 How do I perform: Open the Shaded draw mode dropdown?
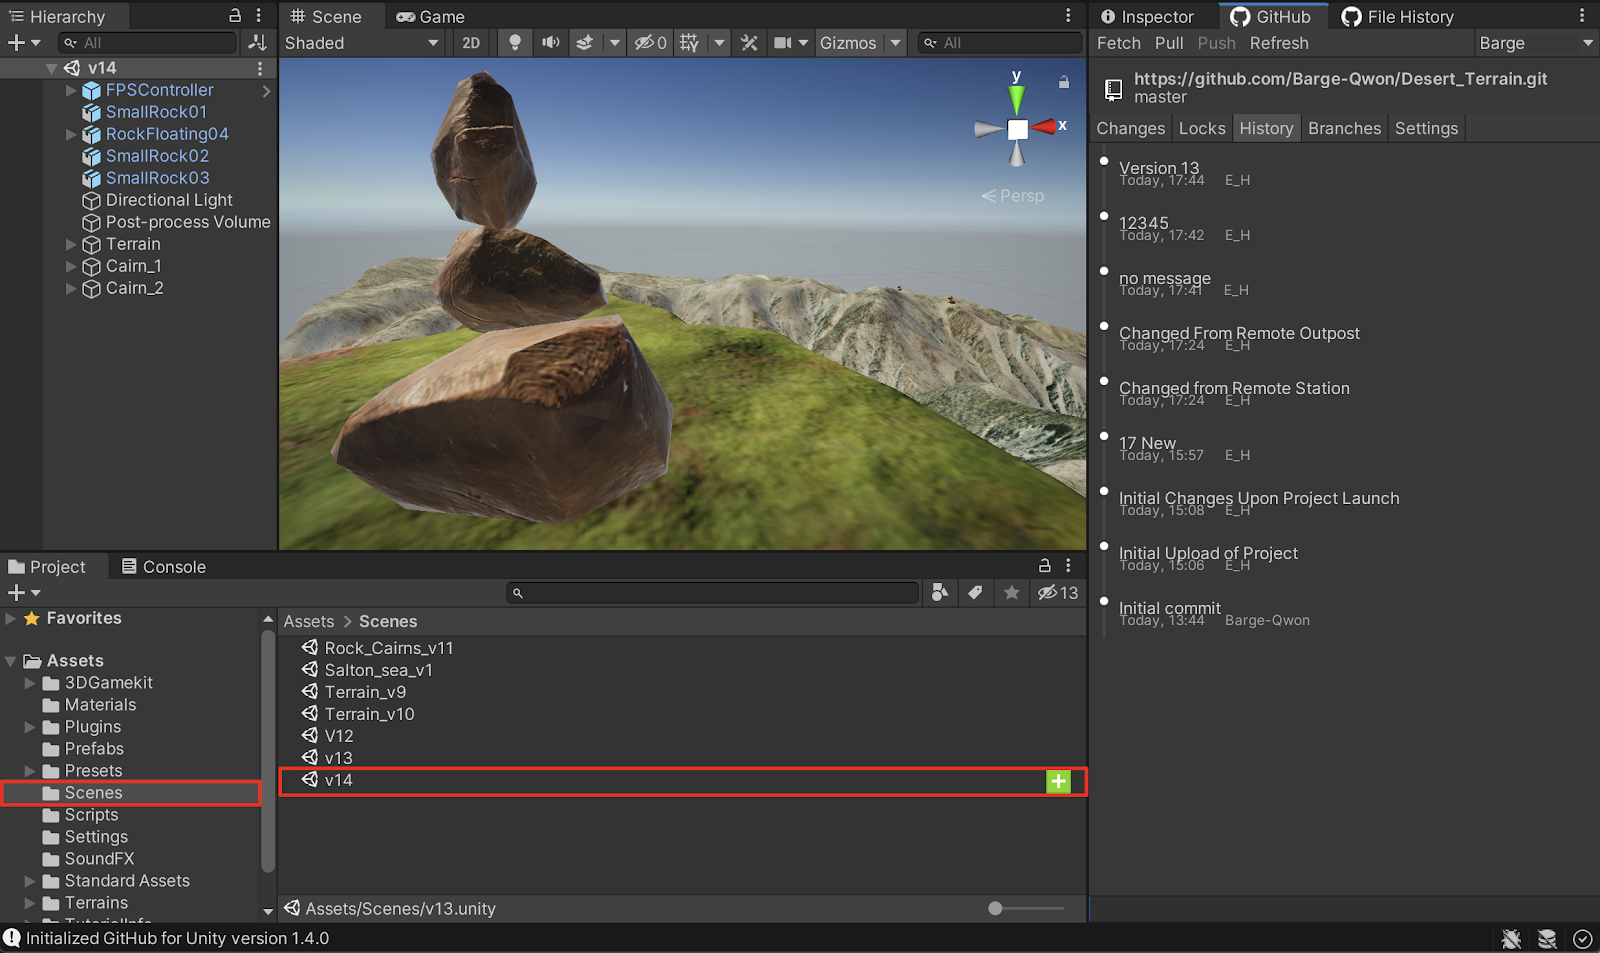[361, 43]
